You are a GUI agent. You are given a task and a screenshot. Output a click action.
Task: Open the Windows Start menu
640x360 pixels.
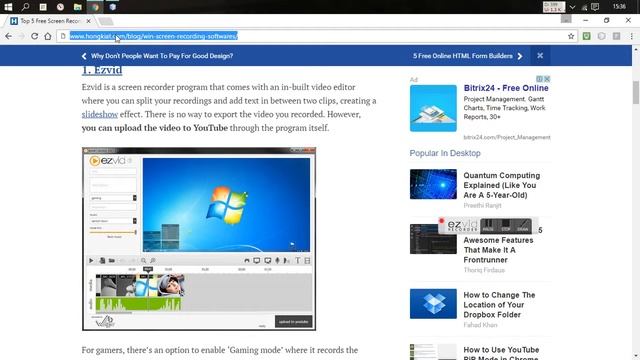[x=8, y=7]
